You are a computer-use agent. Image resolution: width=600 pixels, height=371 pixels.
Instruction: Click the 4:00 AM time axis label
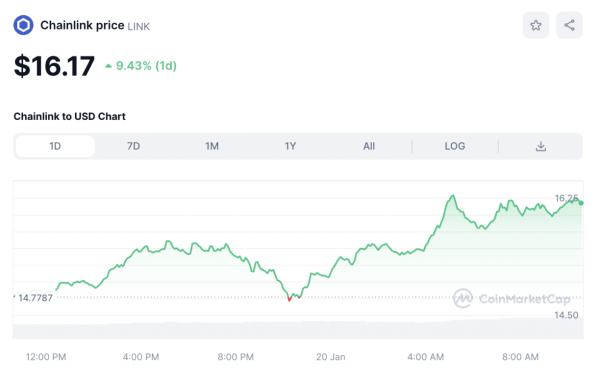[426, 357]
